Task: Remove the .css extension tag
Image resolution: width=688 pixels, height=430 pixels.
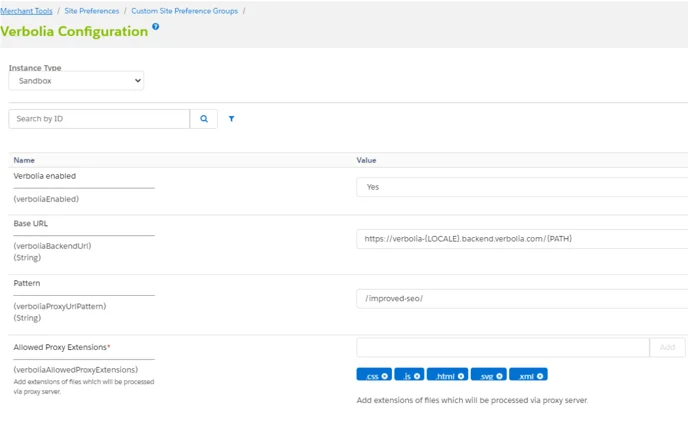Action: point(384,376)
